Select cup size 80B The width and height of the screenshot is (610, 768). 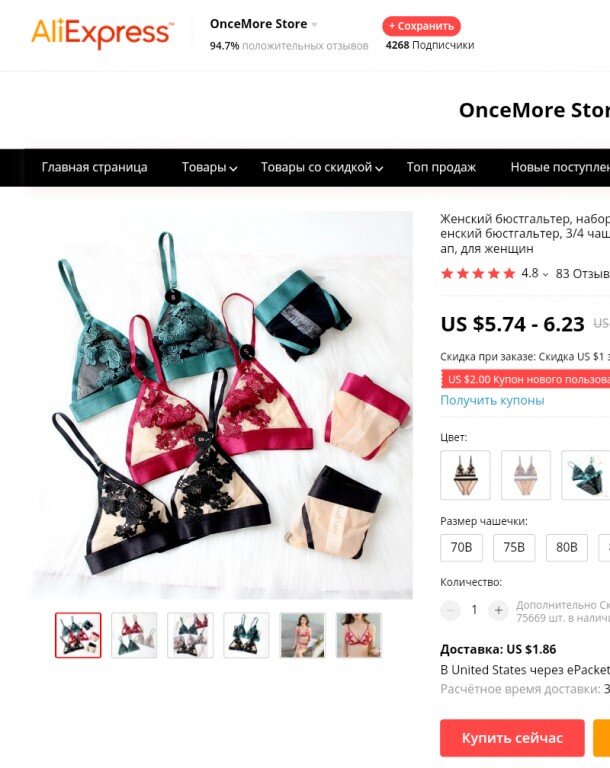[566, 547]
